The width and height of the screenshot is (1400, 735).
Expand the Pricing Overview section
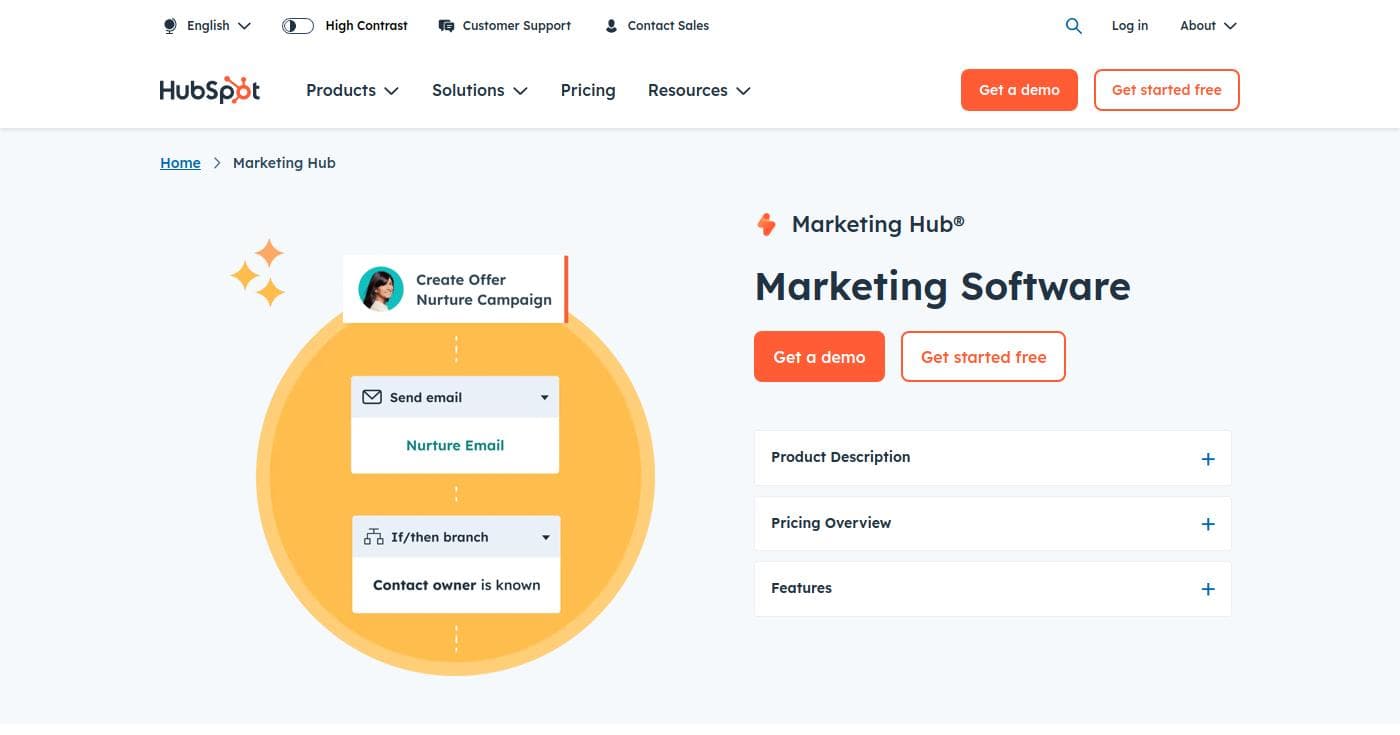click(1208, 523)
